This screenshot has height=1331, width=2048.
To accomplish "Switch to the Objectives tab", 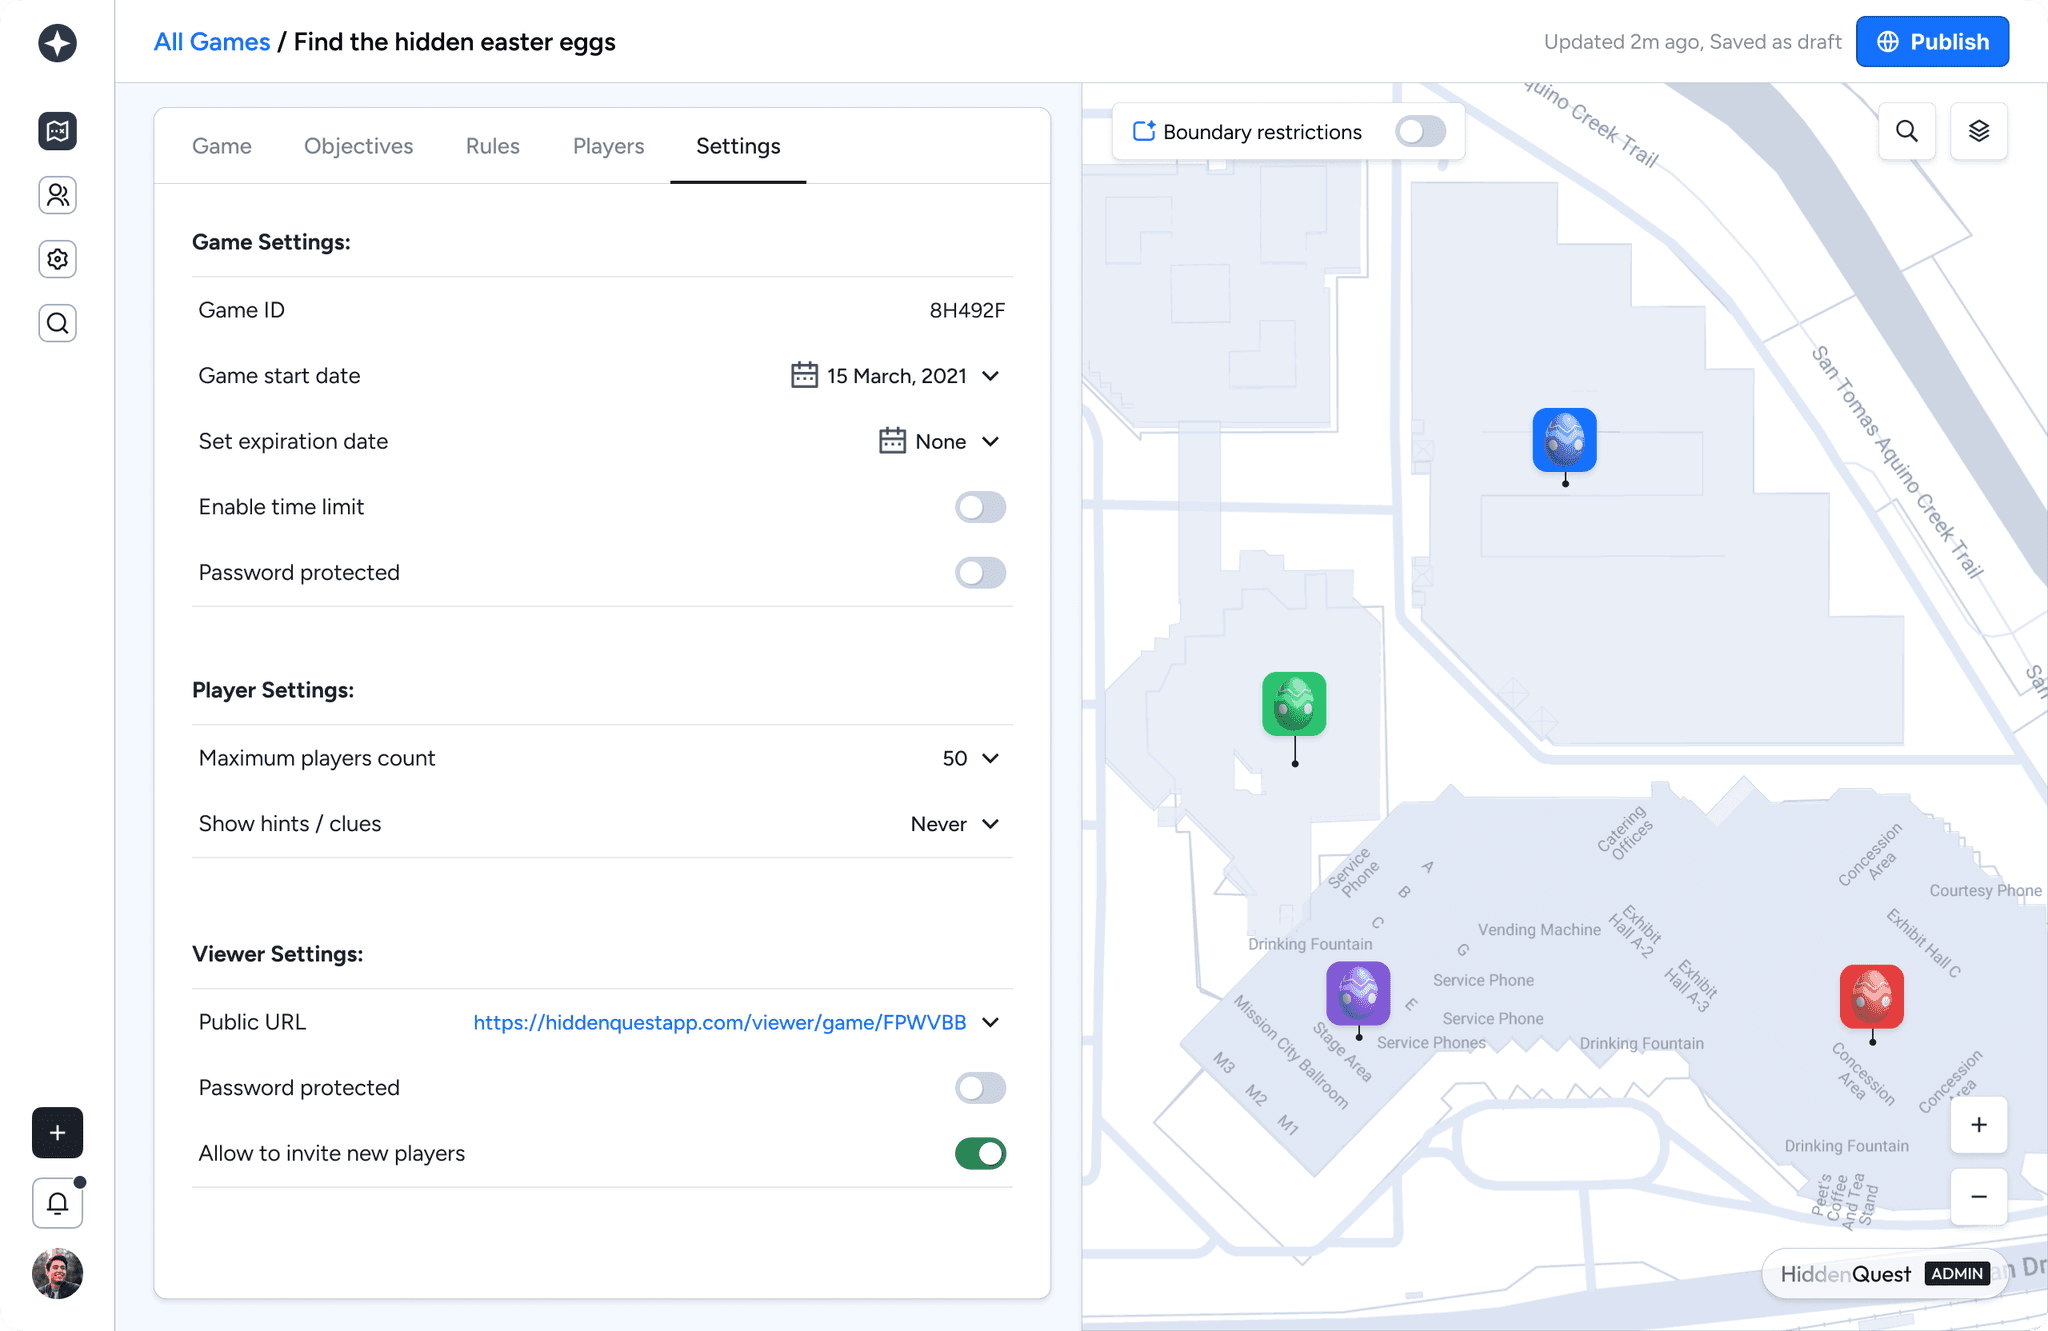I will [x=358, y=146].
